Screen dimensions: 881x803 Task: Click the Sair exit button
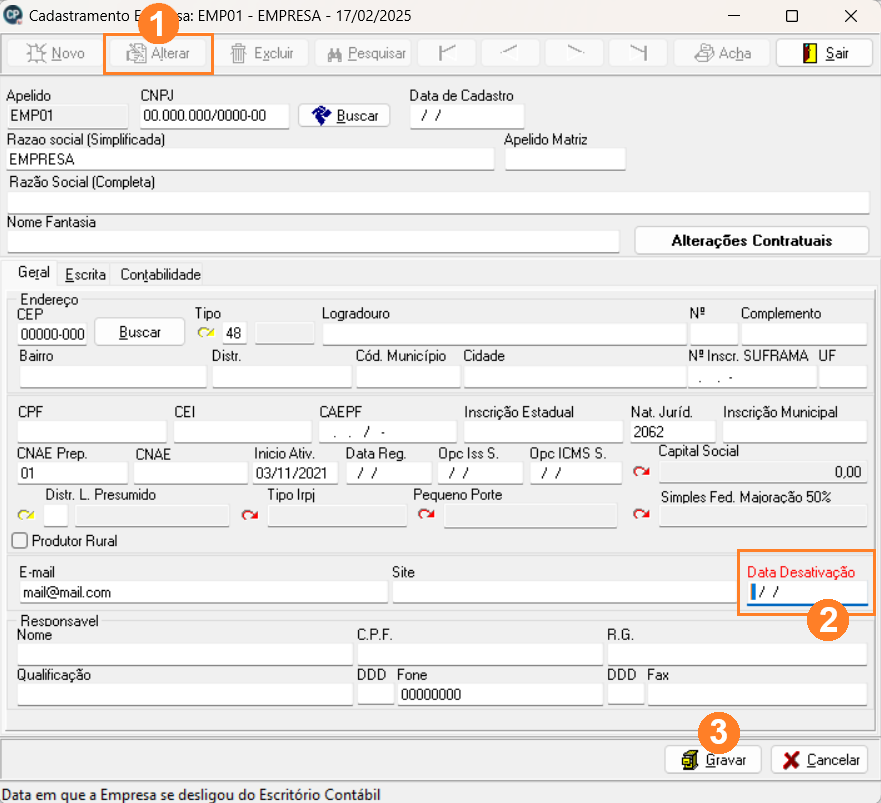point(824,53)
